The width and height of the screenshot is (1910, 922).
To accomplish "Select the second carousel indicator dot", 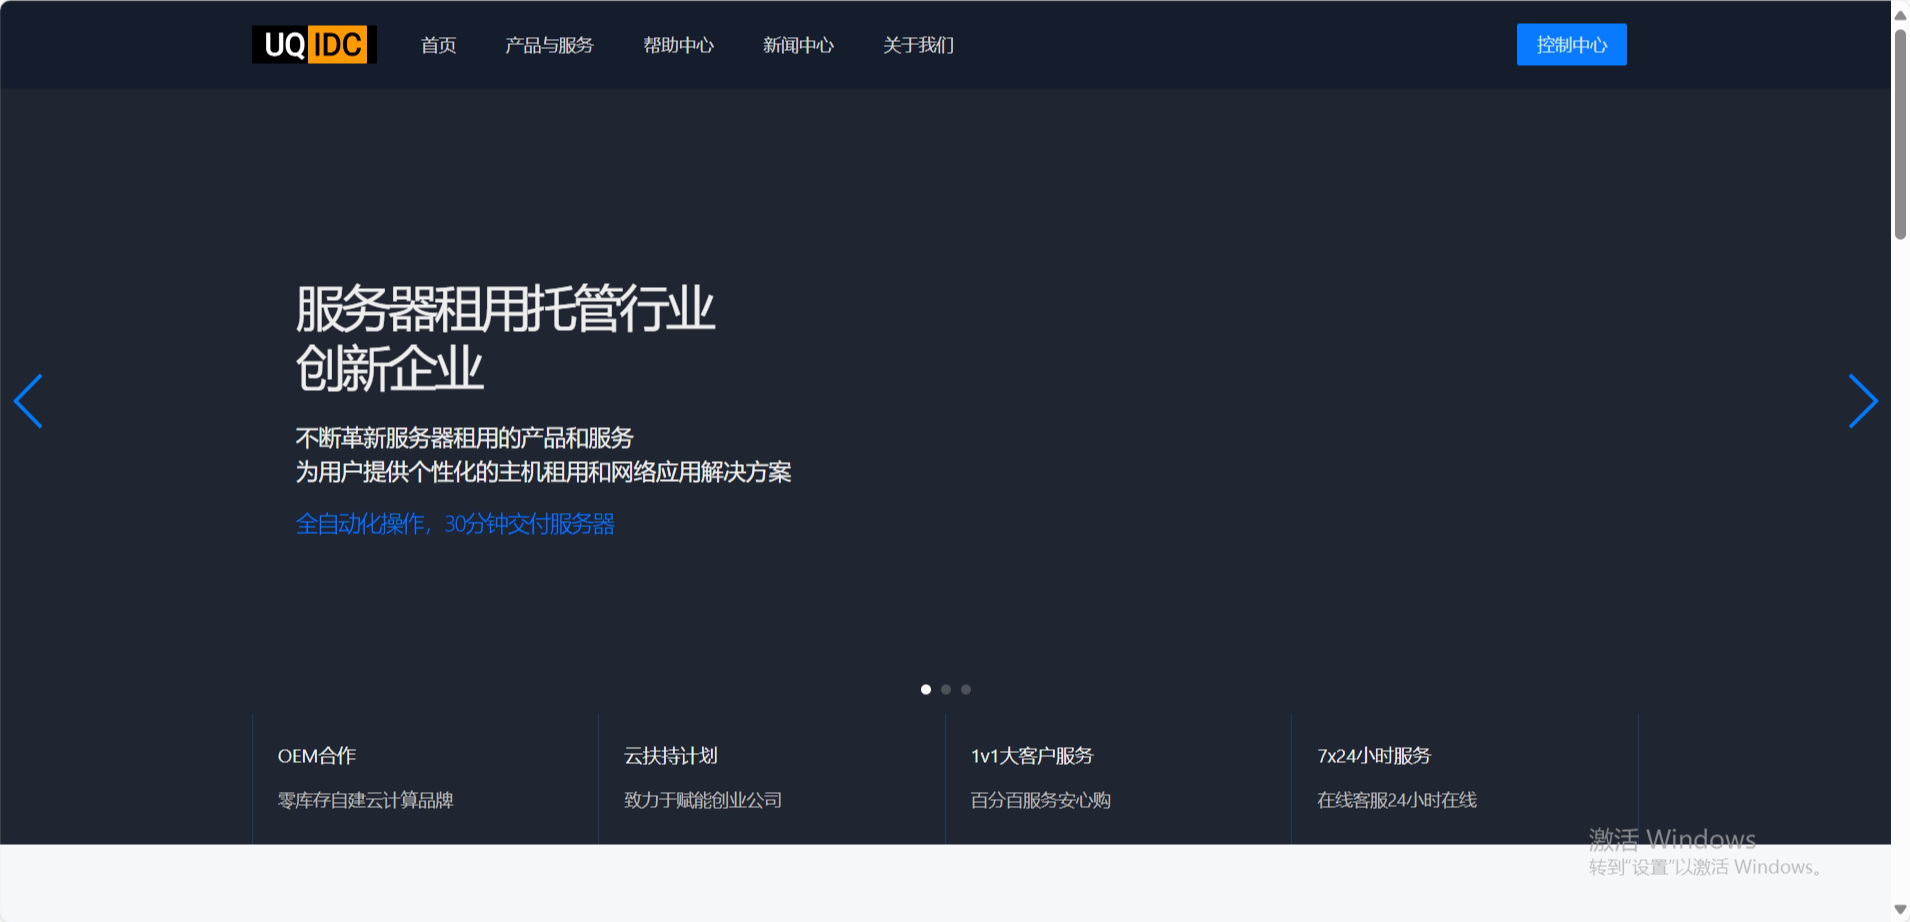I will point(946,689).
